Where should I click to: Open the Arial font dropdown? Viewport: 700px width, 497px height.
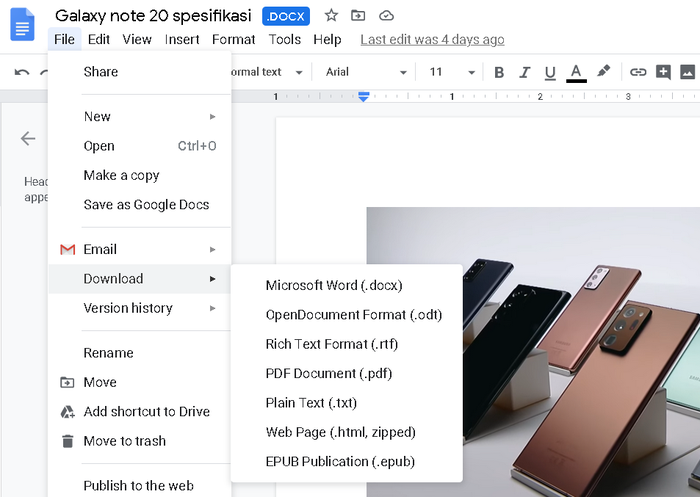point(366,72)
